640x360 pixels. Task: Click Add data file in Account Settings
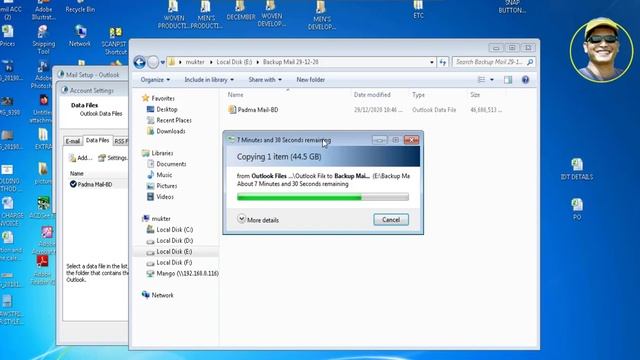81,158
